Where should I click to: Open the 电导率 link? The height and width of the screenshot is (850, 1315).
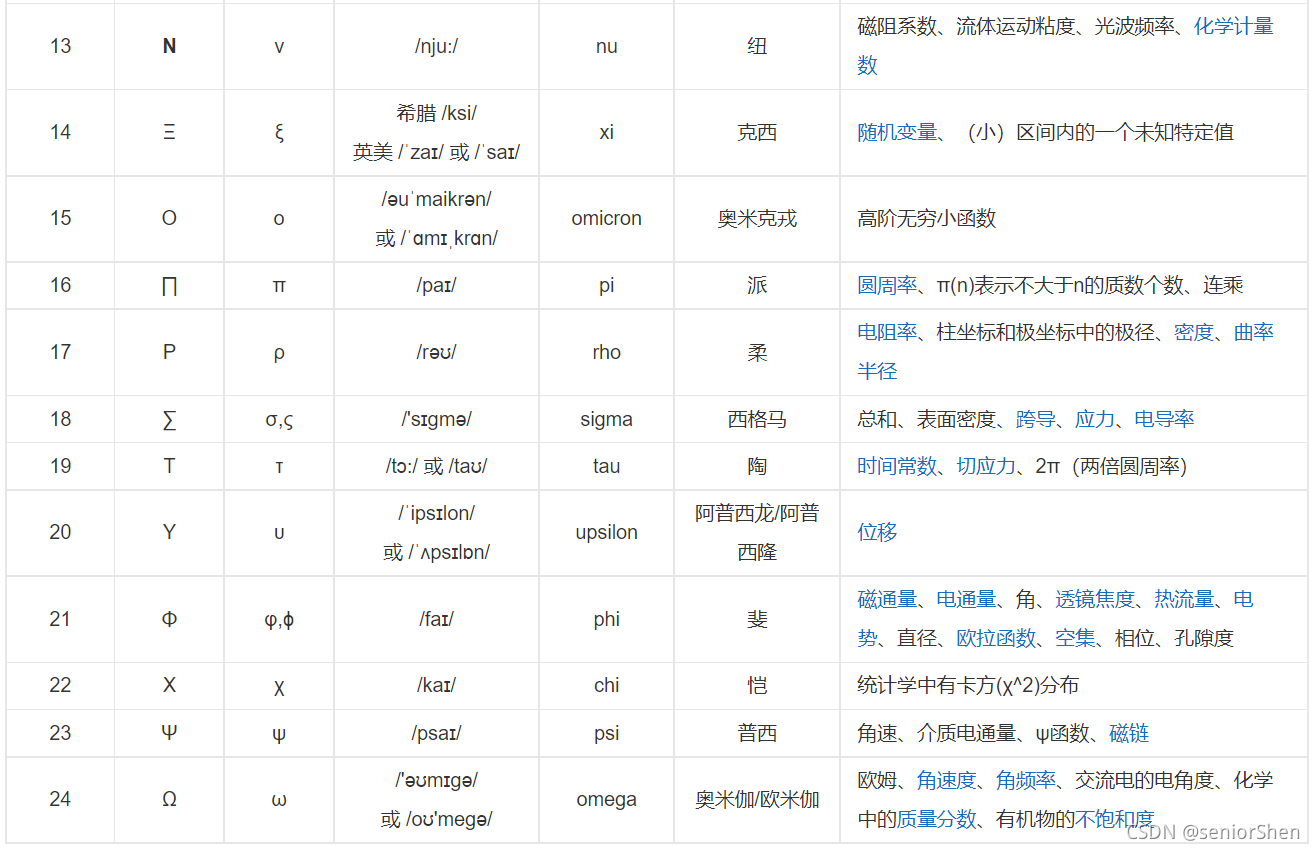pyautogui.click(x=1164, y=419)
